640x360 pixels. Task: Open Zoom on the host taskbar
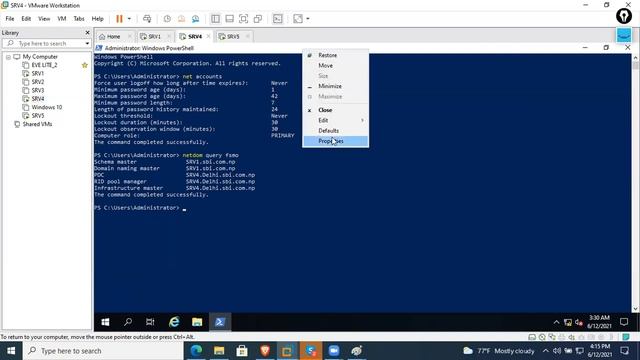tap(334, 351)
